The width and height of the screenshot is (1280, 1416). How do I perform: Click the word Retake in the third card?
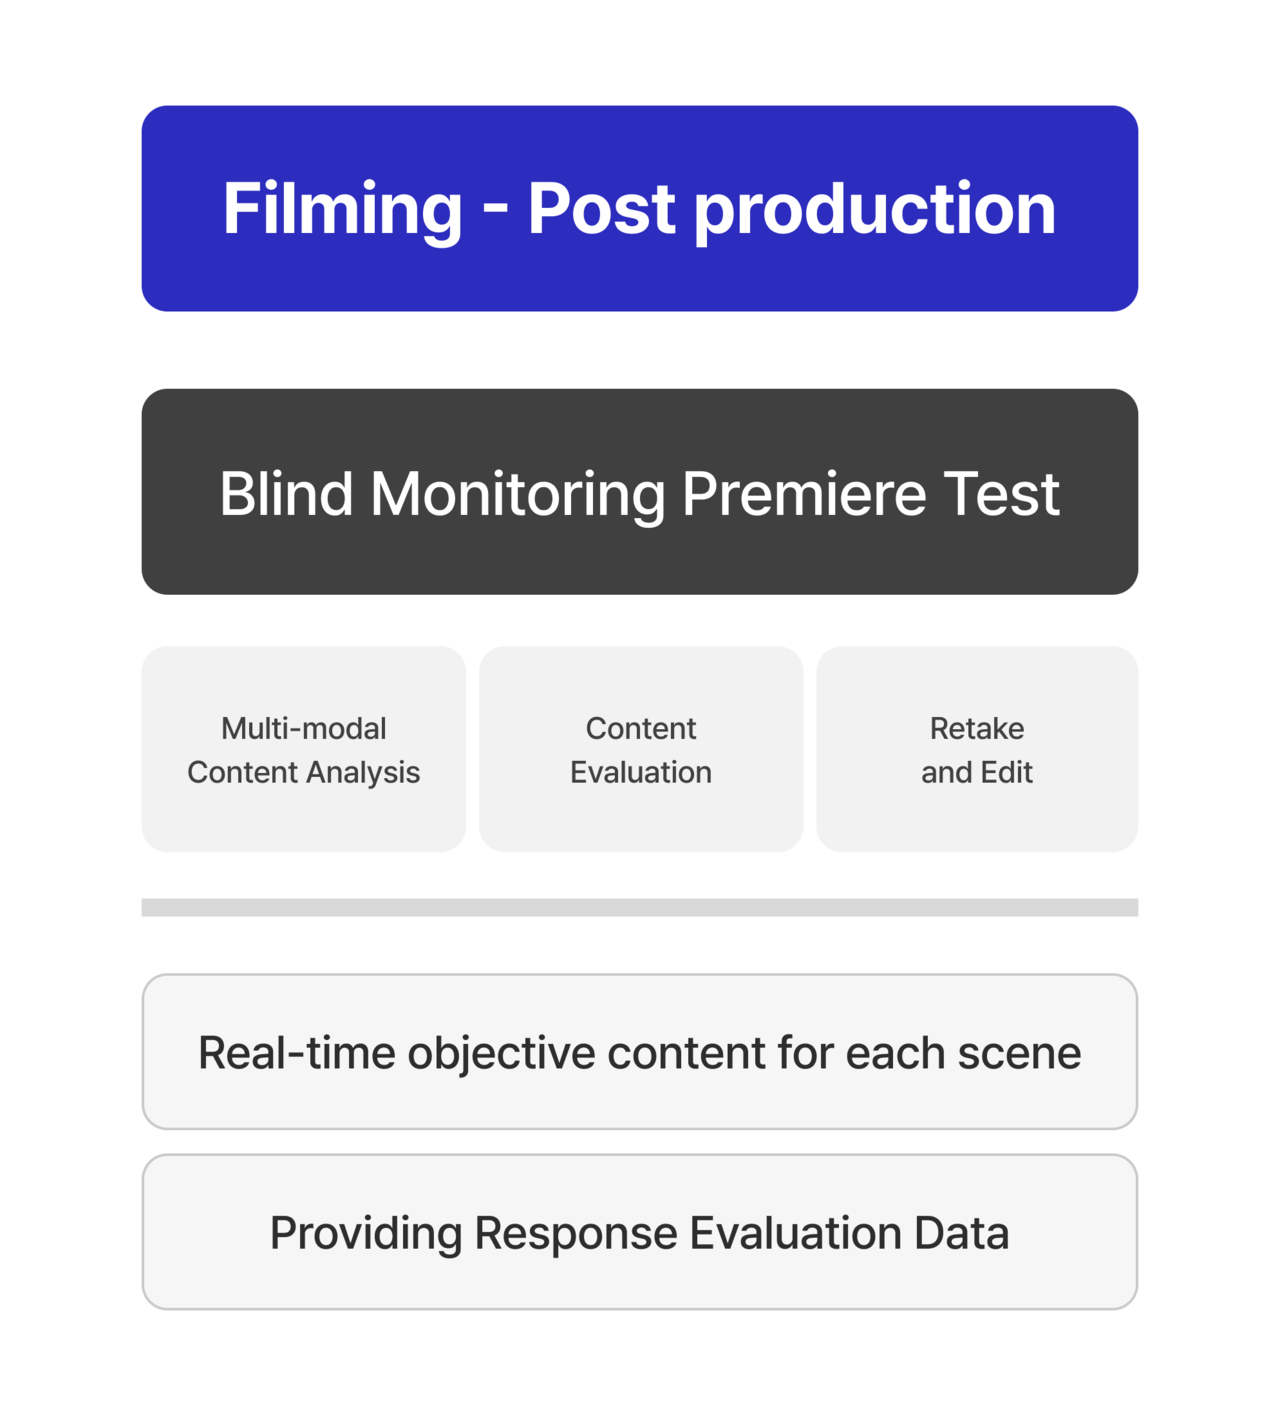click(x=977, y=728)
